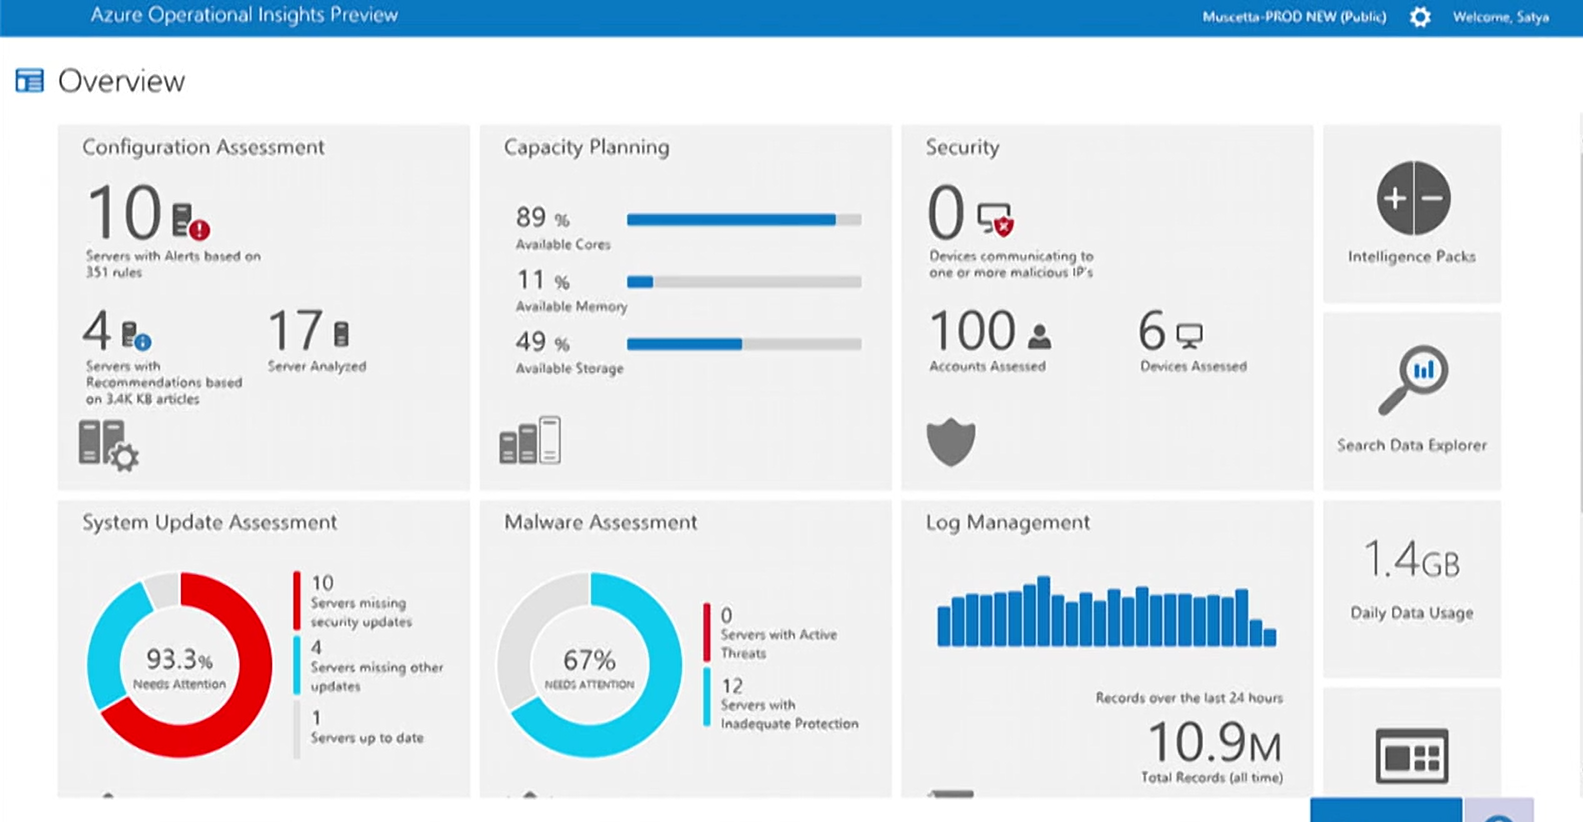The image size is (1583, 822).
Task: Click the Security shield icon
Action: tap(951, 442)
